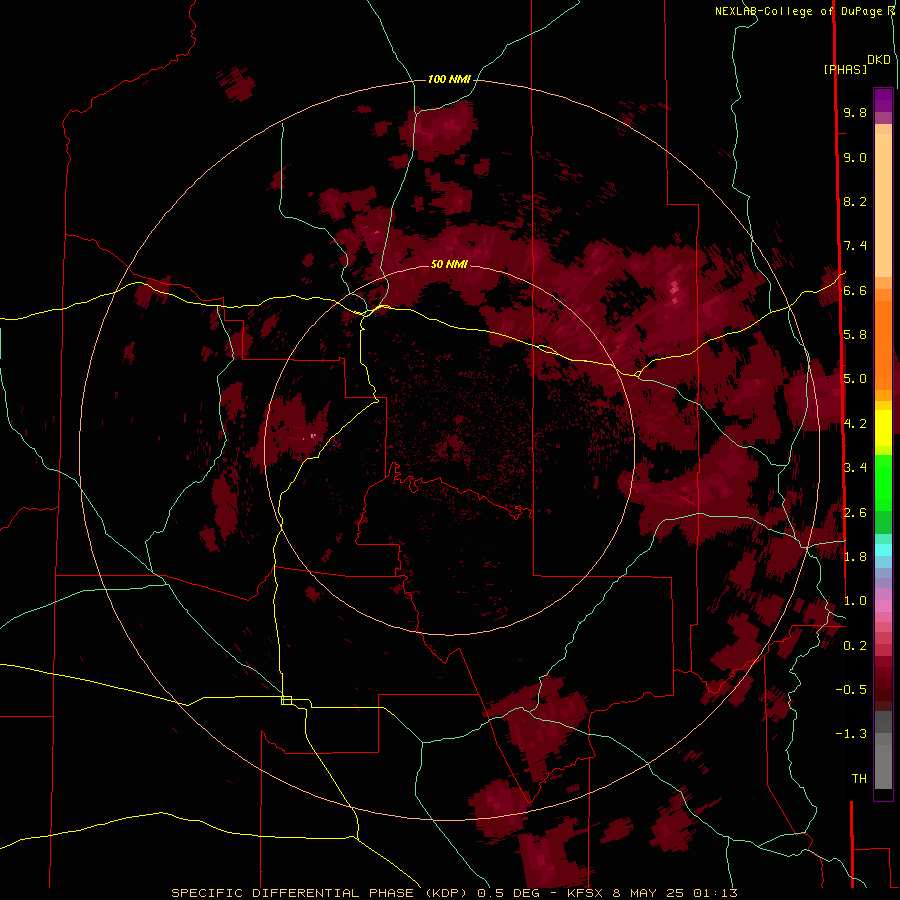Click the 1.8 value on the color scale
The image size is (900, 900).
click(855, 557)
